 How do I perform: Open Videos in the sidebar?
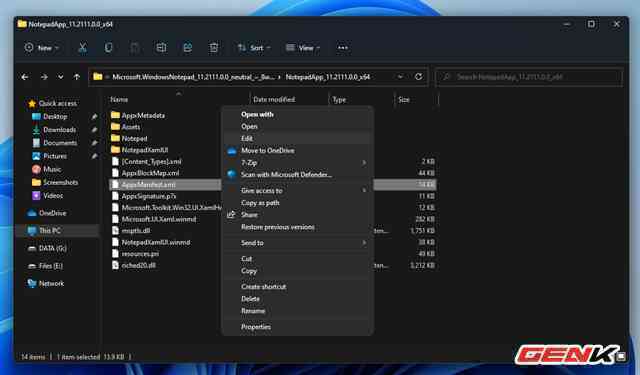(53, 195)
